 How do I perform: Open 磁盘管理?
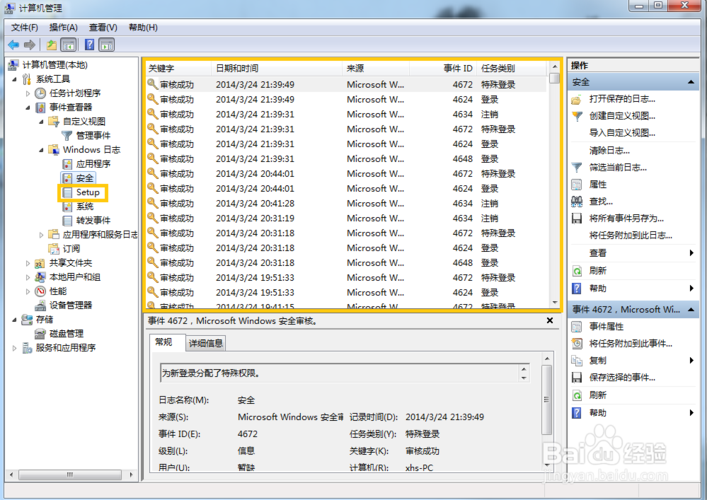click(66, 334)
